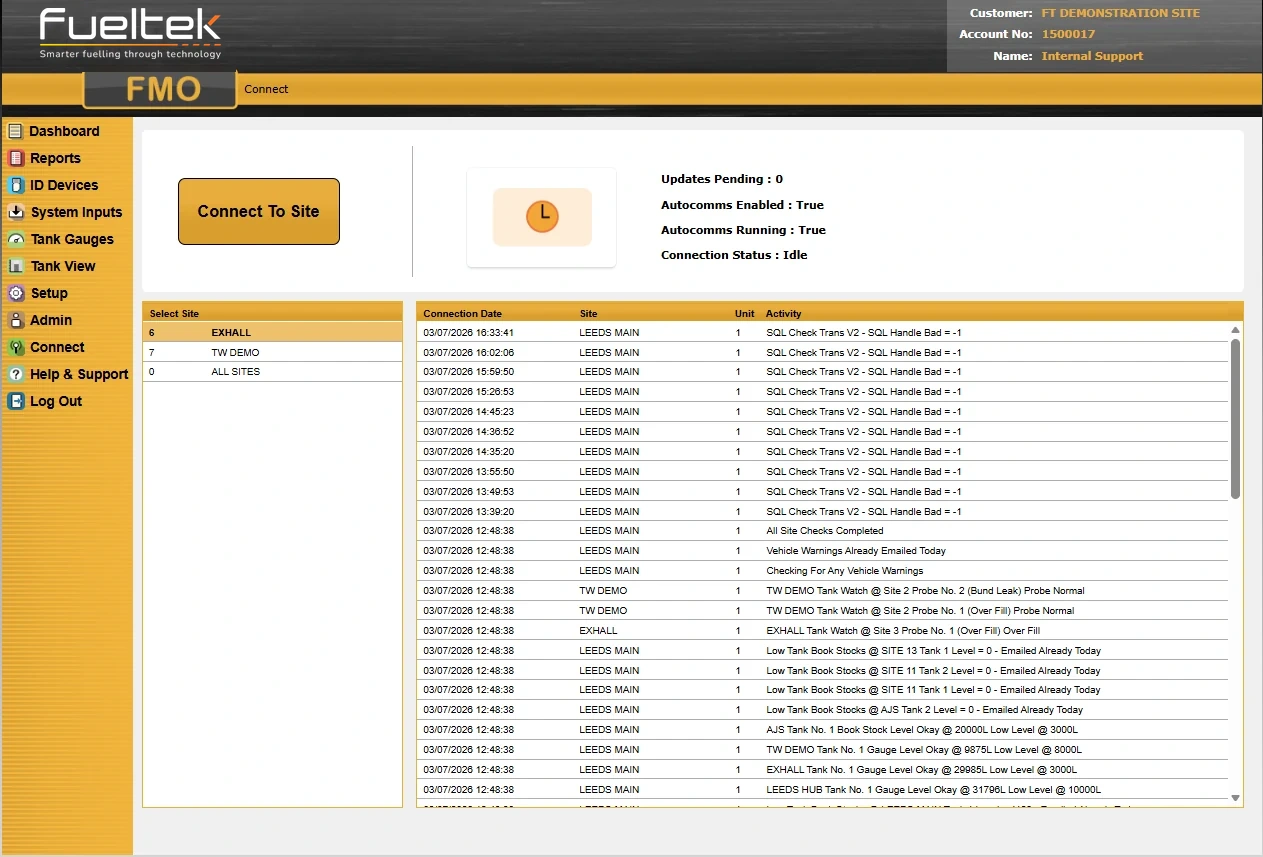The height and width of the screenshot is (857, 1263).
Task: Click the orange clock status icon
Action: point(542,217)
